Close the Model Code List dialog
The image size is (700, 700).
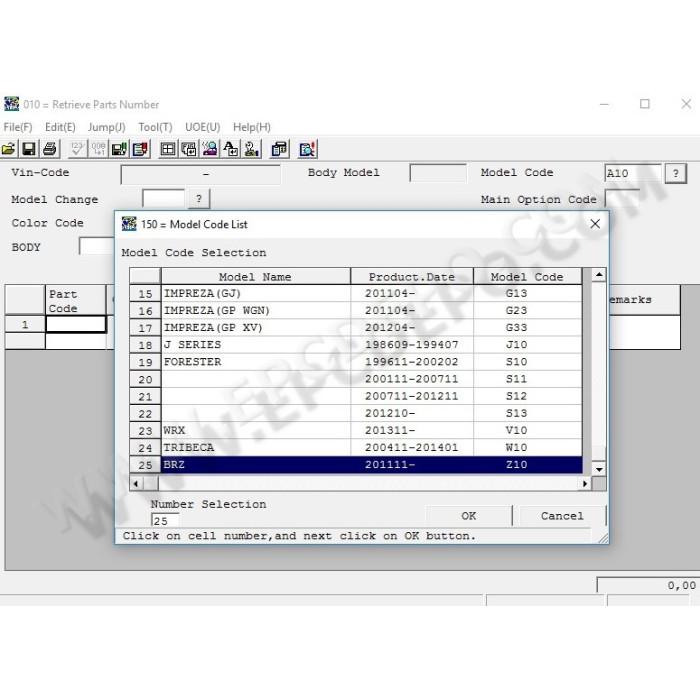pos(595,224)
